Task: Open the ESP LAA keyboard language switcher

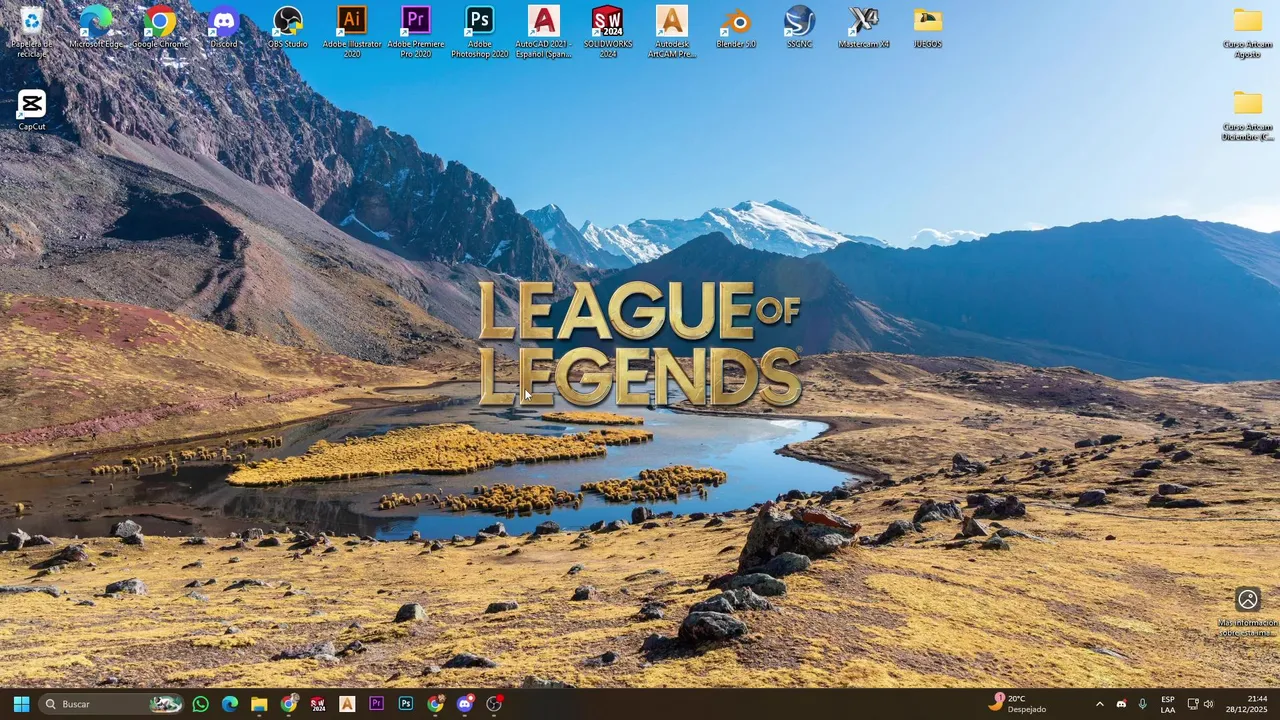Action: tap(1168, 704)
